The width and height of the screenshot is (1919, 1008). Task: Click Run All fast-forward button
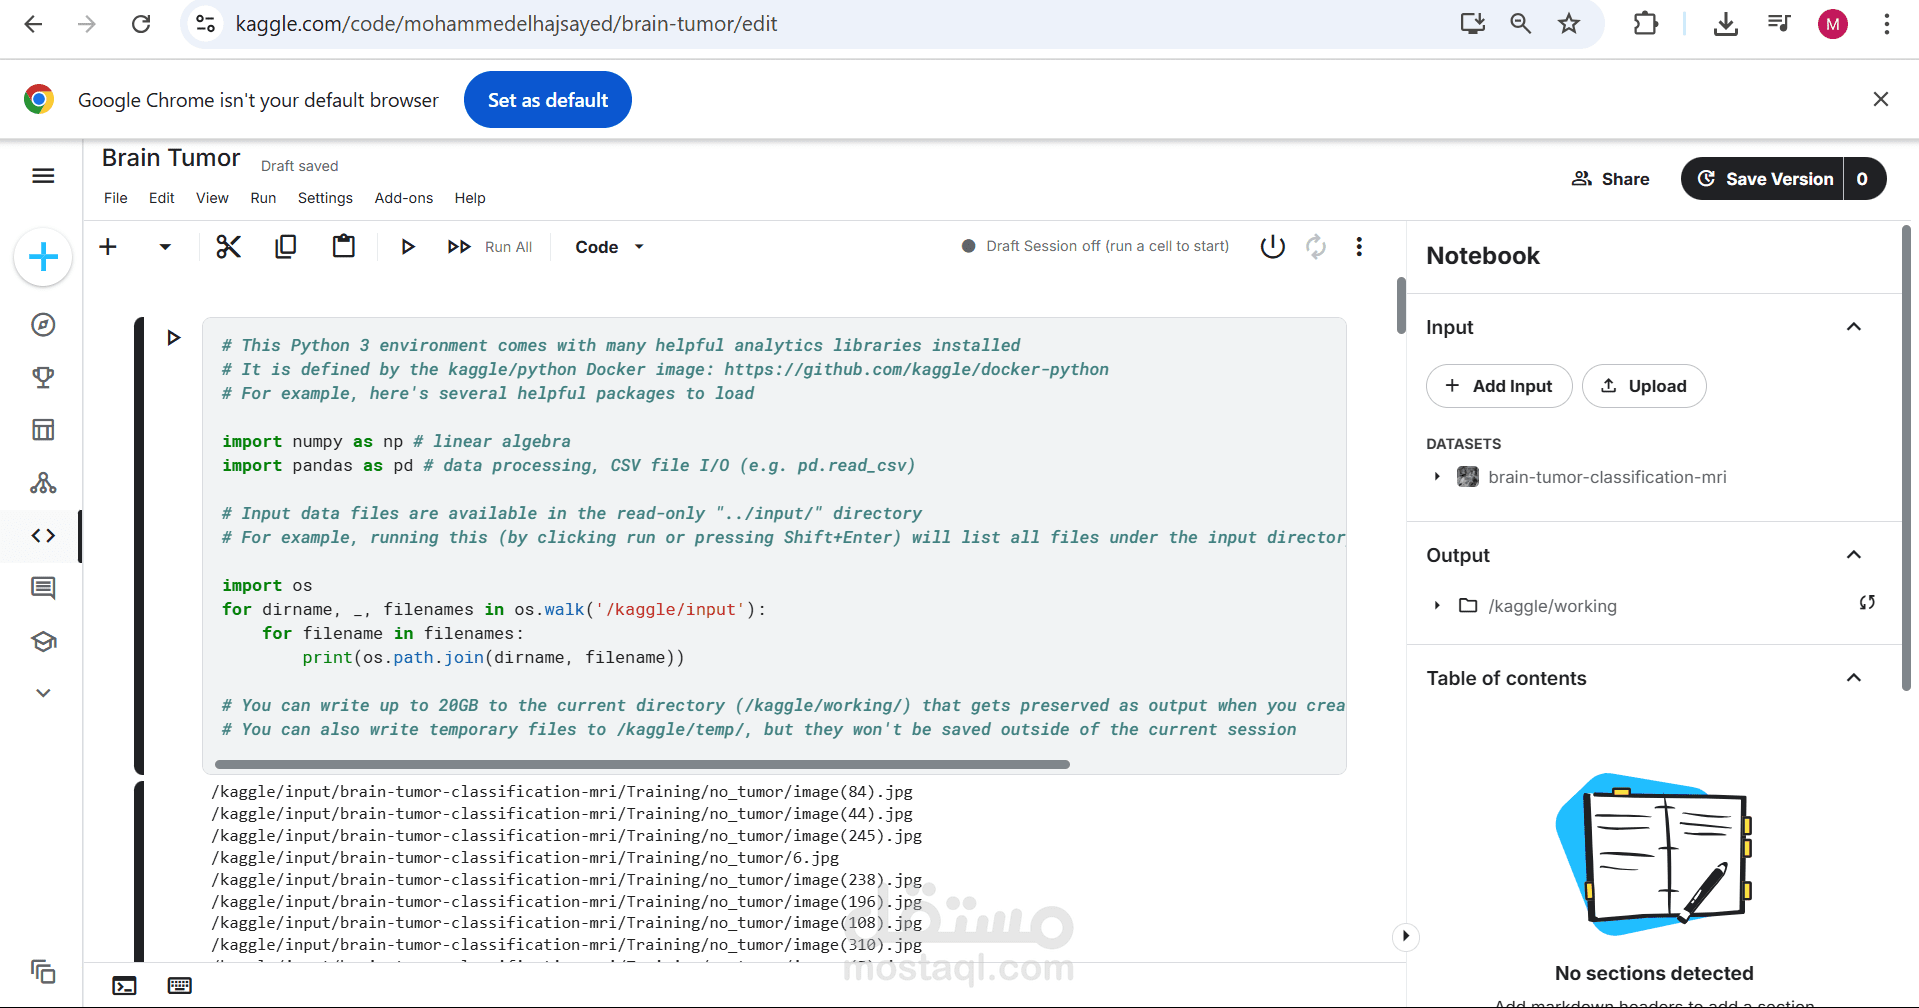pyautogui.click(x=489, y=247)
